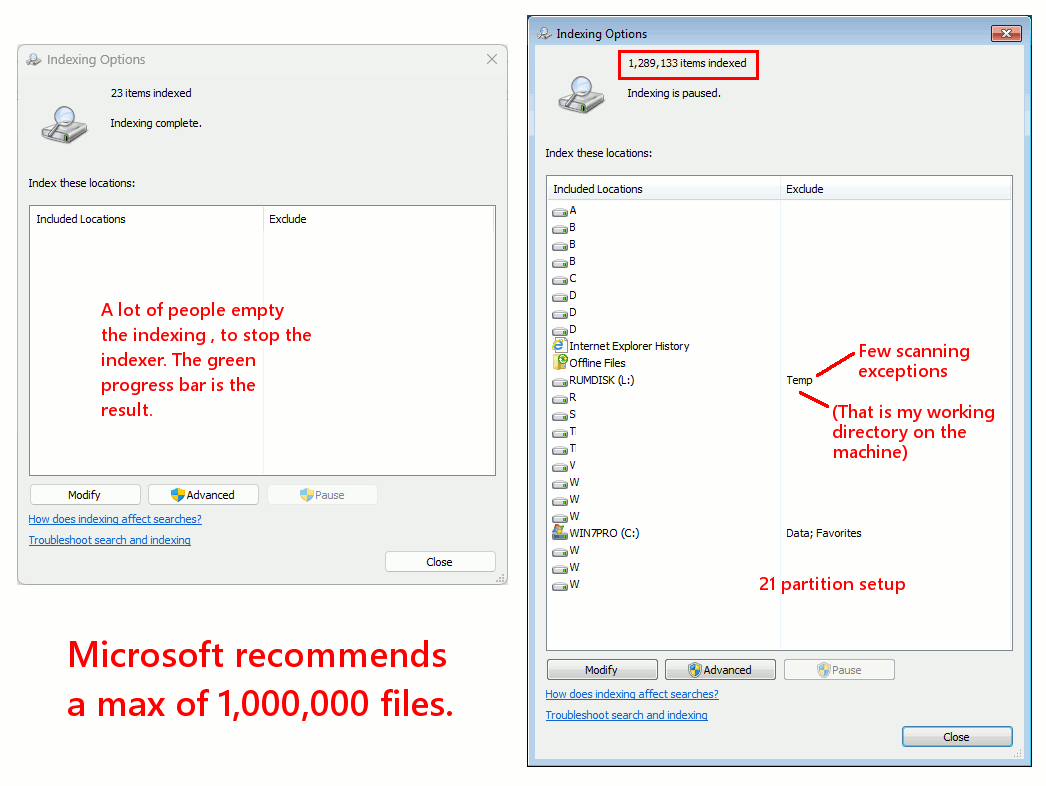Click the Included Locations column header in the left window
The image size is (1046, 786).
point(146,219)
